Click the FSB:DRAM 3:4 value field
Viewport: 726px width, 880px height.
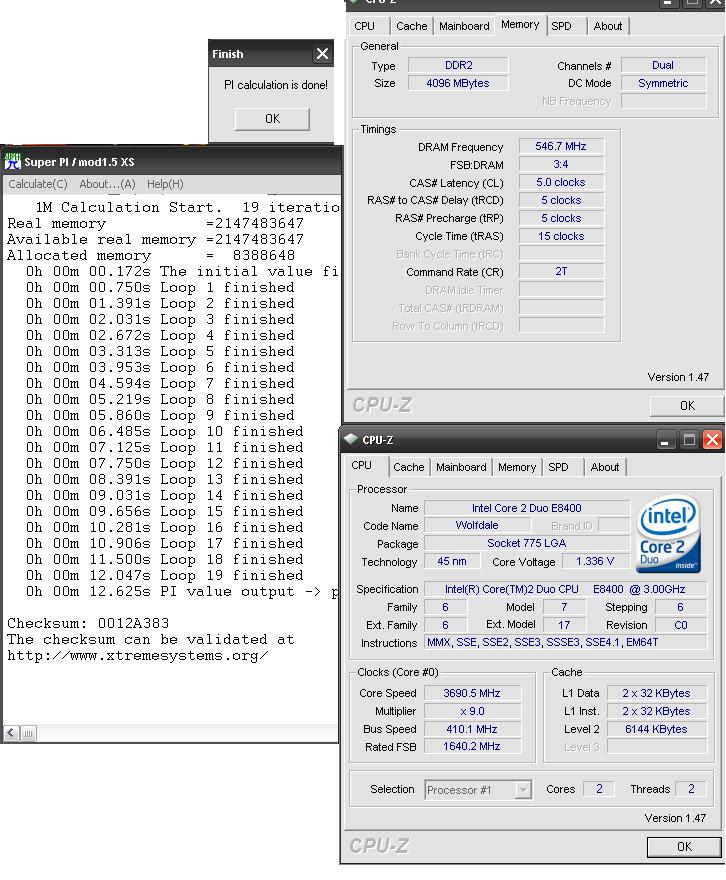[561, 164]
